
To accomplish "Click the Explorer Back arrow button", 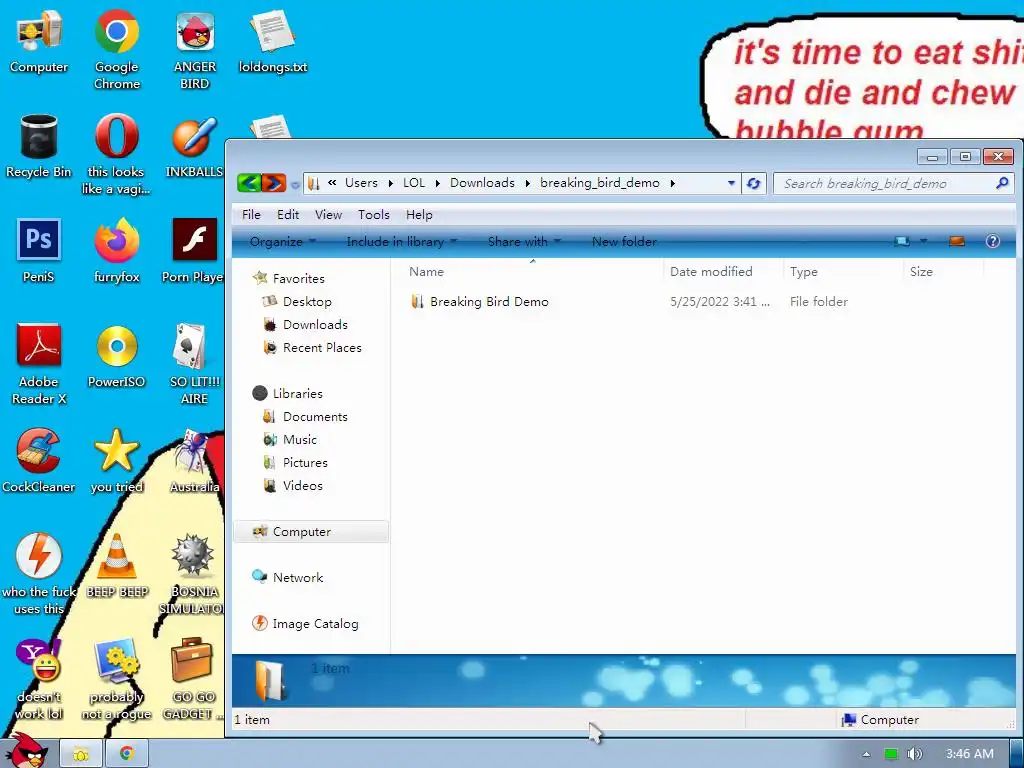I will click(248, 183).
